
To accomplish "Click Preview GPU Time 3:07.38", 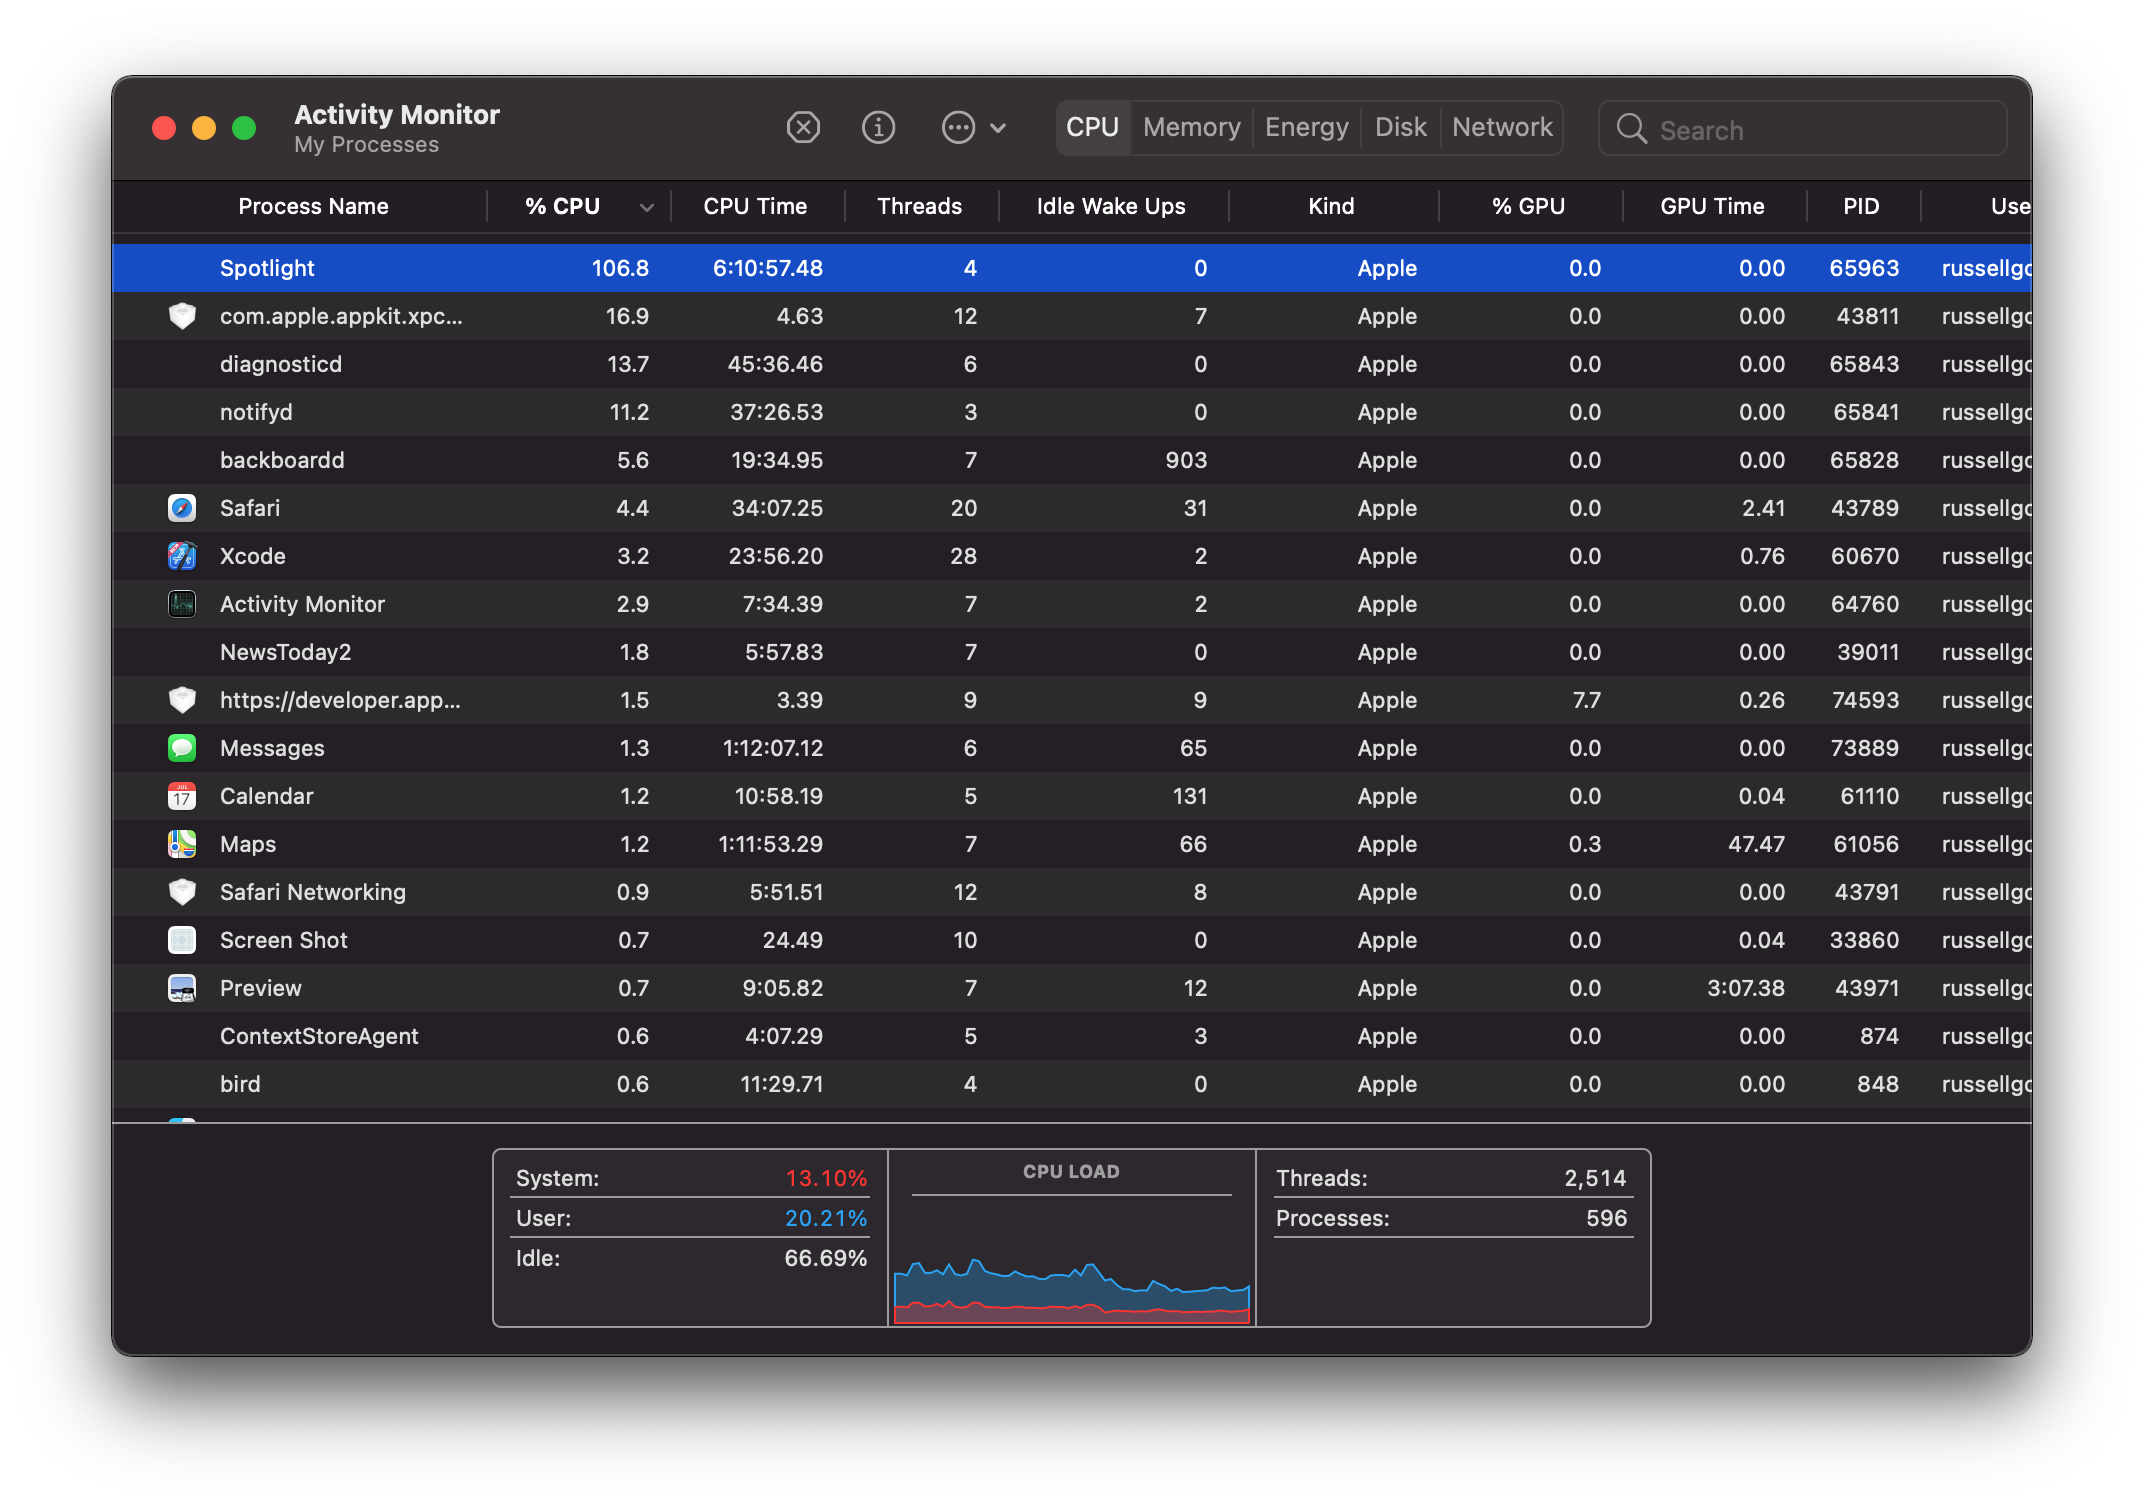I will pos(1745,988).
